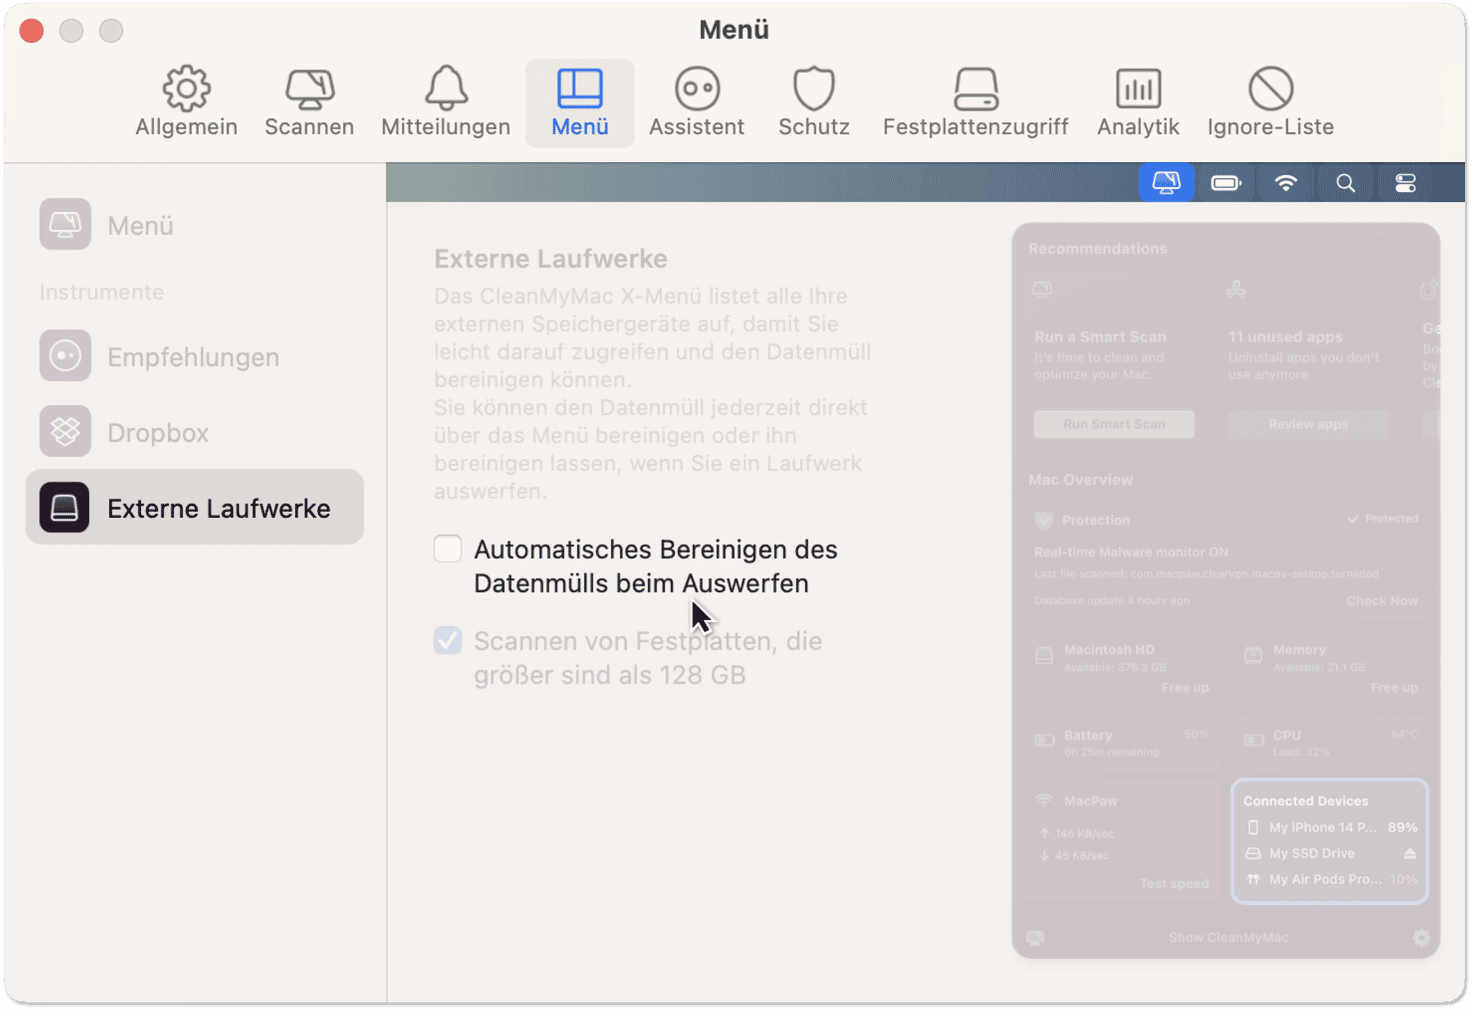Screen dimensions: 1472x1010
Task: Select Dropbox in the sidebar
Action: [x=194, y=432]
